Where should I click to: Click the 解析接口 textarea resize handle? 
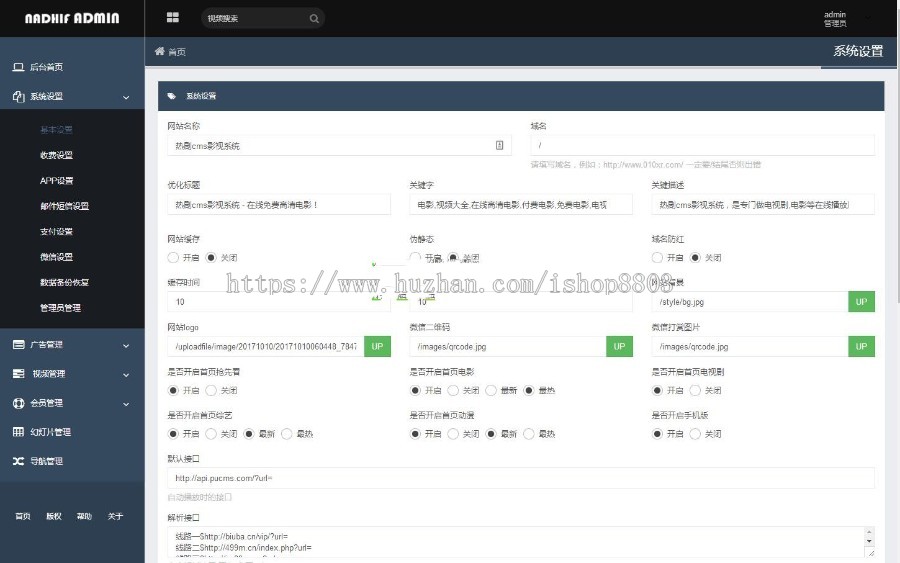(870, 553)
